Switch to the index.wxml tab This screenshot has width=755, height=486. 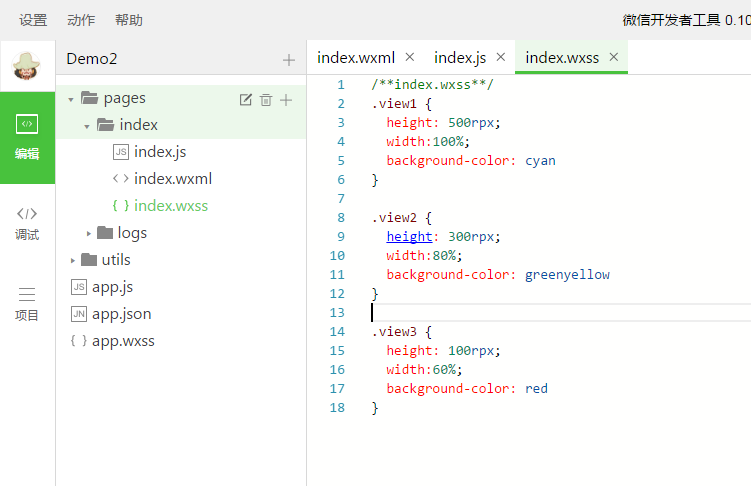click(x=356, y=57)
